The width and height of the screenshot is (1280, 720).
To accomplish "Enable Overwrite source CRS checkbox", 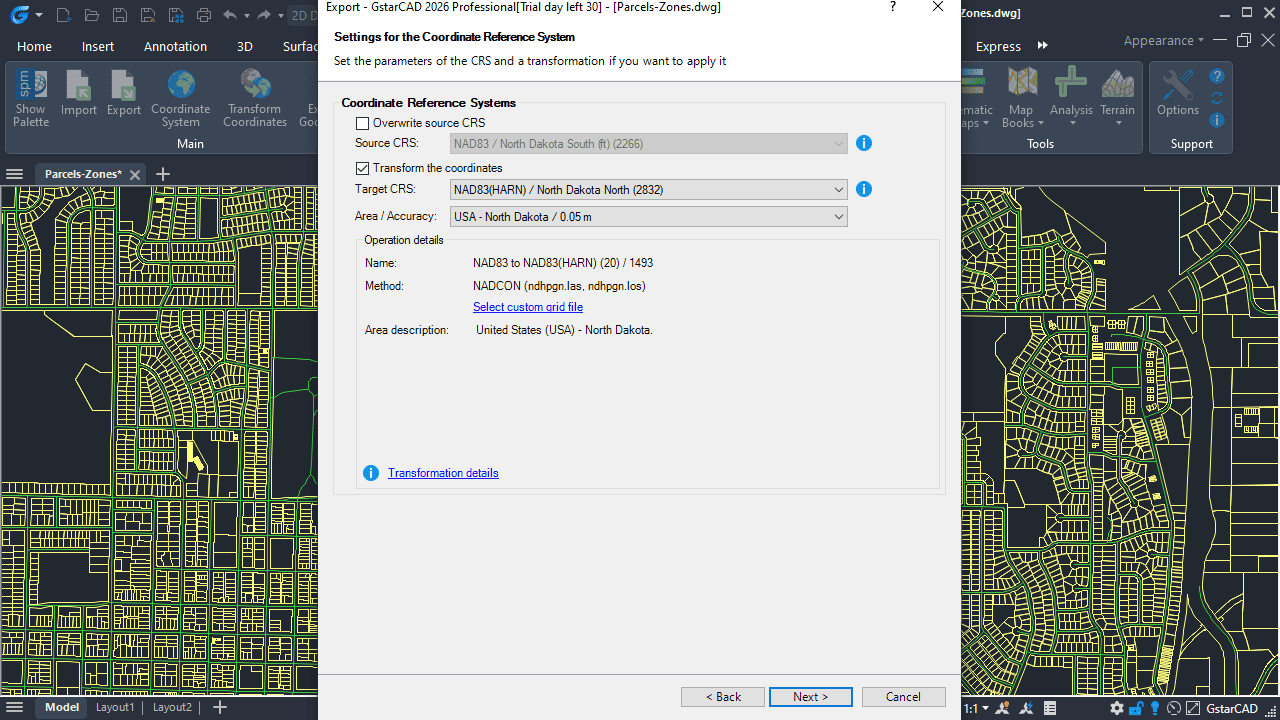I will 363,123.
